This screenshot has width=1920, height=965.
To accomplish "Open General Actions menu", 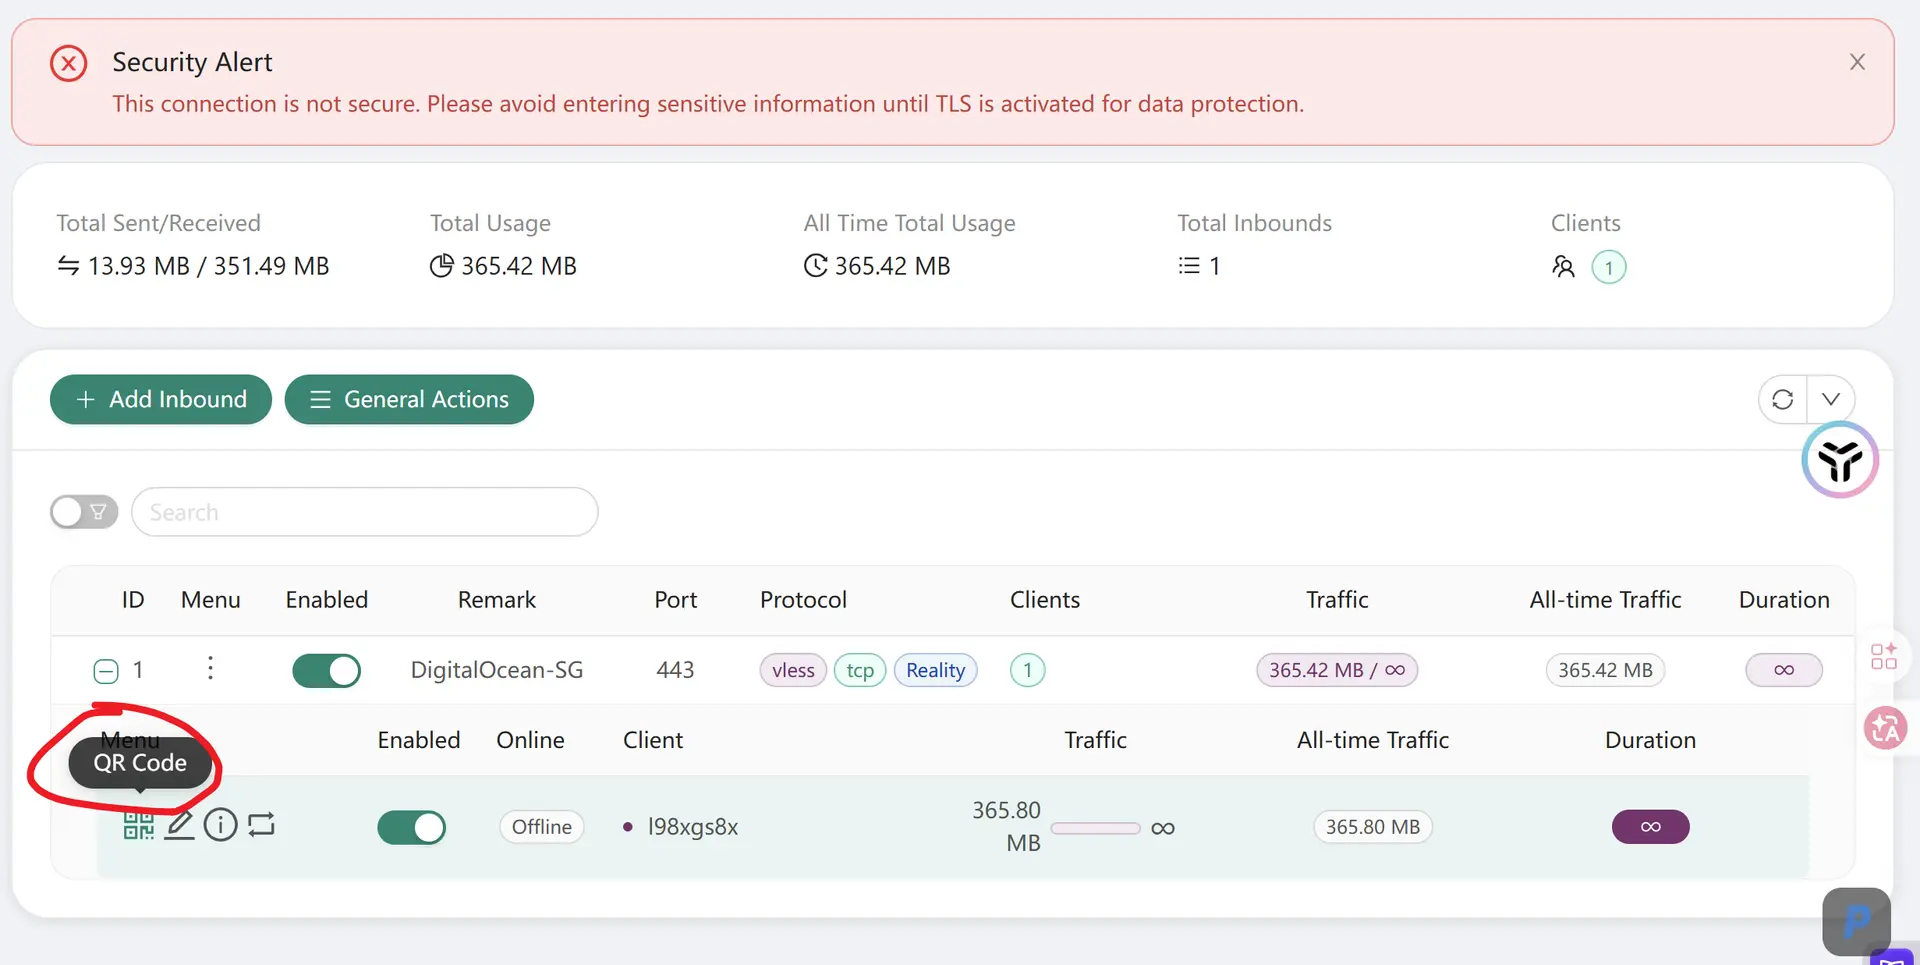I will click(x=409, y=399).
